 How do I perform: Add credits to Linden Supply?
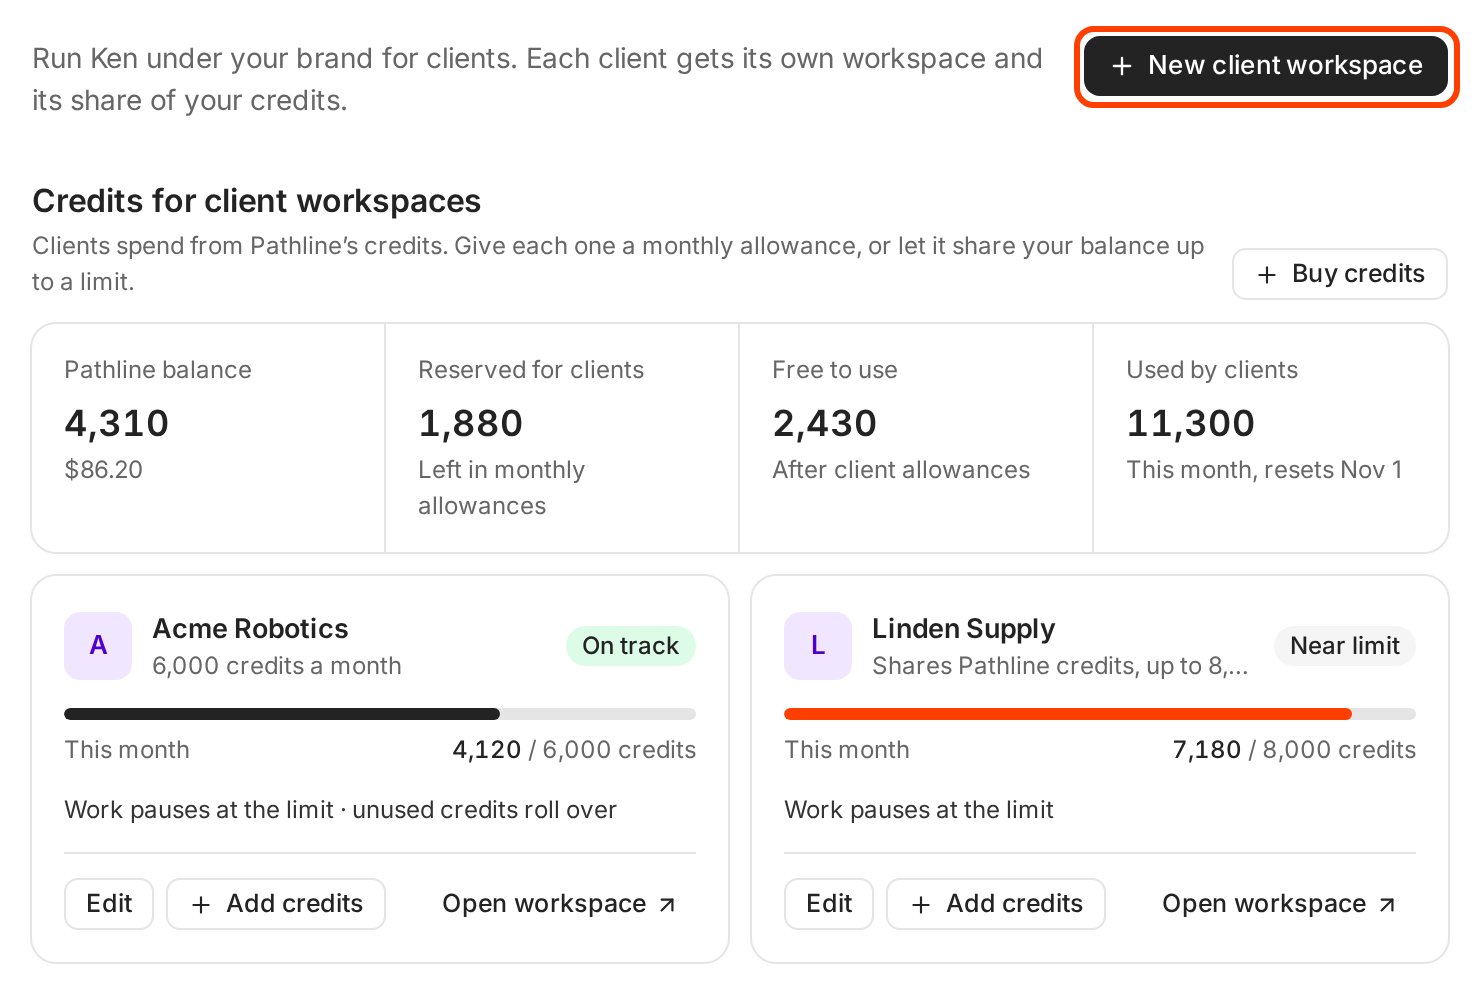tap(996, 904)
